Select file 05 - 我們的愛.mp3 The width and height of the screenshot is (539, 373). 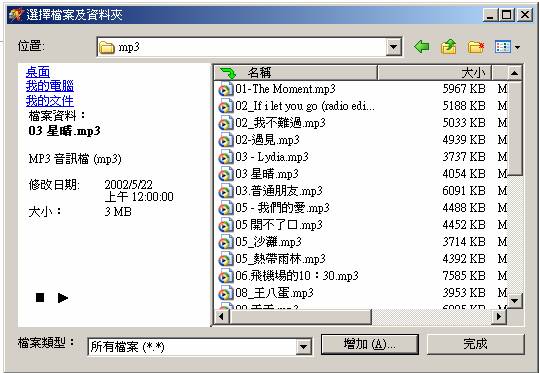tap(282, 208)
